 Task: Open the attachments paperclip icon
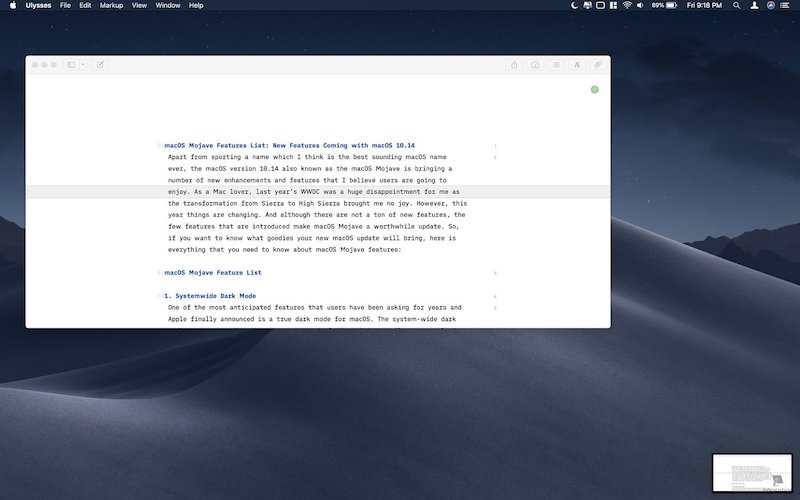[597, 65]
